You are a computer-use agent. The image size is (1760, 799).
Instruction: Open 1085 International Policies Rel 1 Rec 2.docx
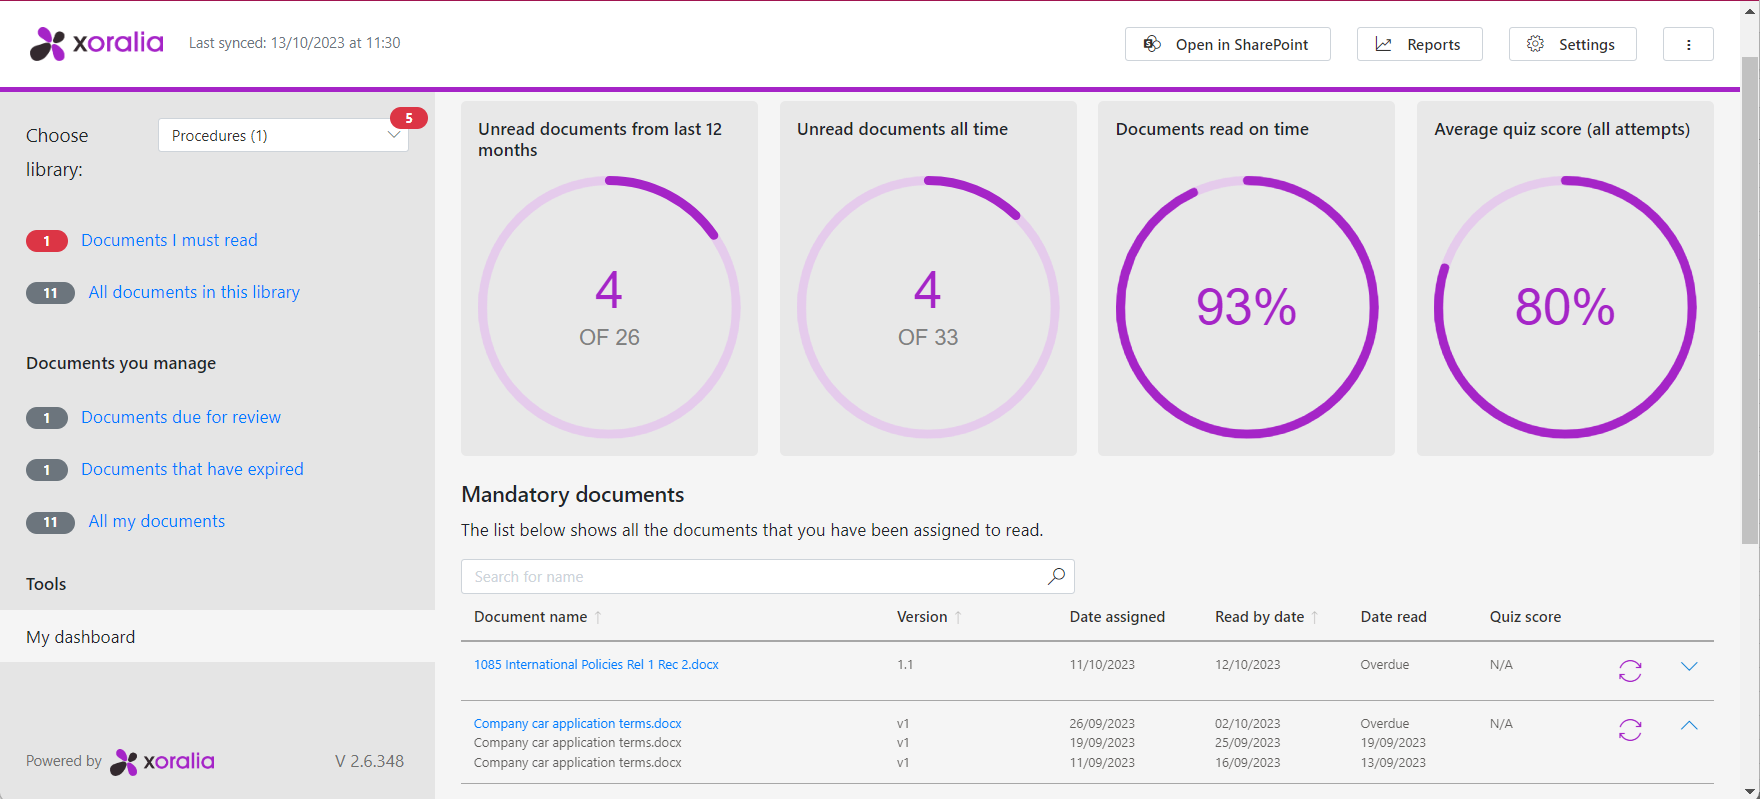coord(596,664)
